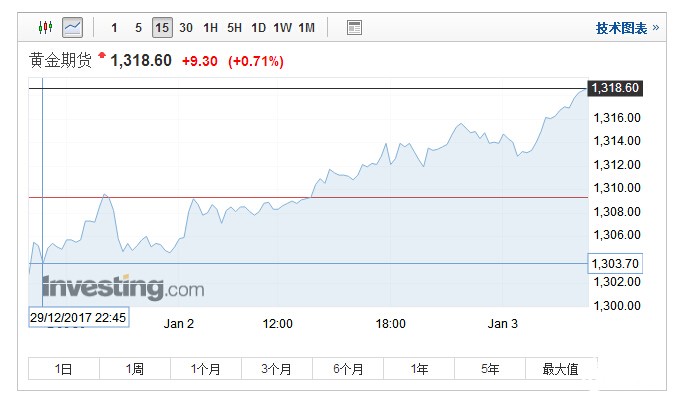Choose the 1H interval
674x403 pixels.
(210, 27)
